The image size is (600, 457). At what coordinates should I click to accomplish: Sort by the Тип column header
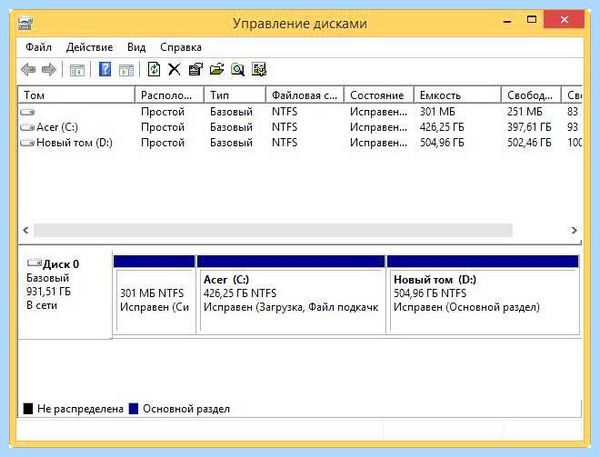[x=235, y=95]
